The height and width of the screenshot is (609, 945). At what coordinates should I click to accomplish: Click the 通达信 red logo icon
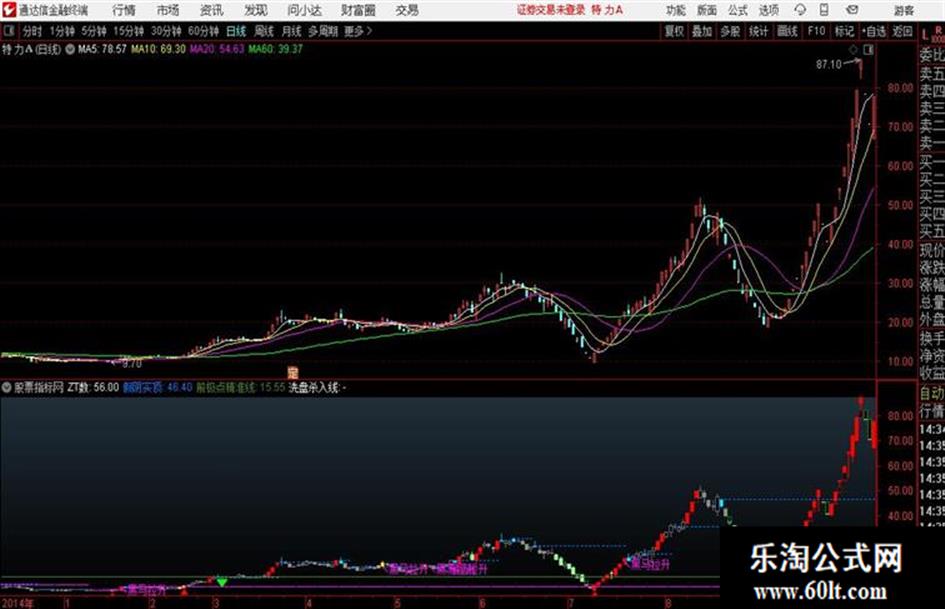click(x=8, y=10)
